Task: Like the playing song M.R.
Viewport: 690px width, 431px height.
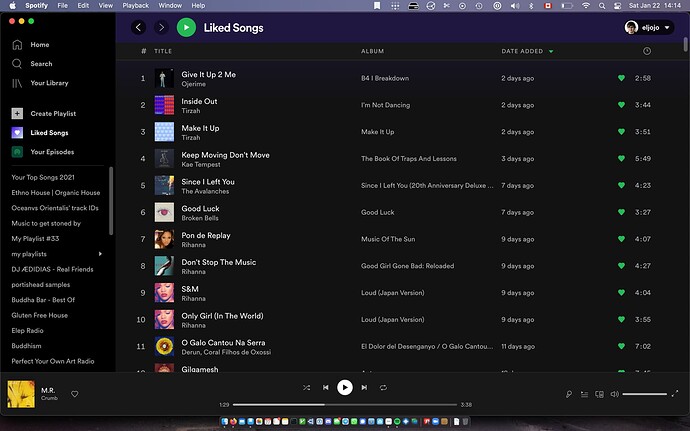Action: coord(75,394)
